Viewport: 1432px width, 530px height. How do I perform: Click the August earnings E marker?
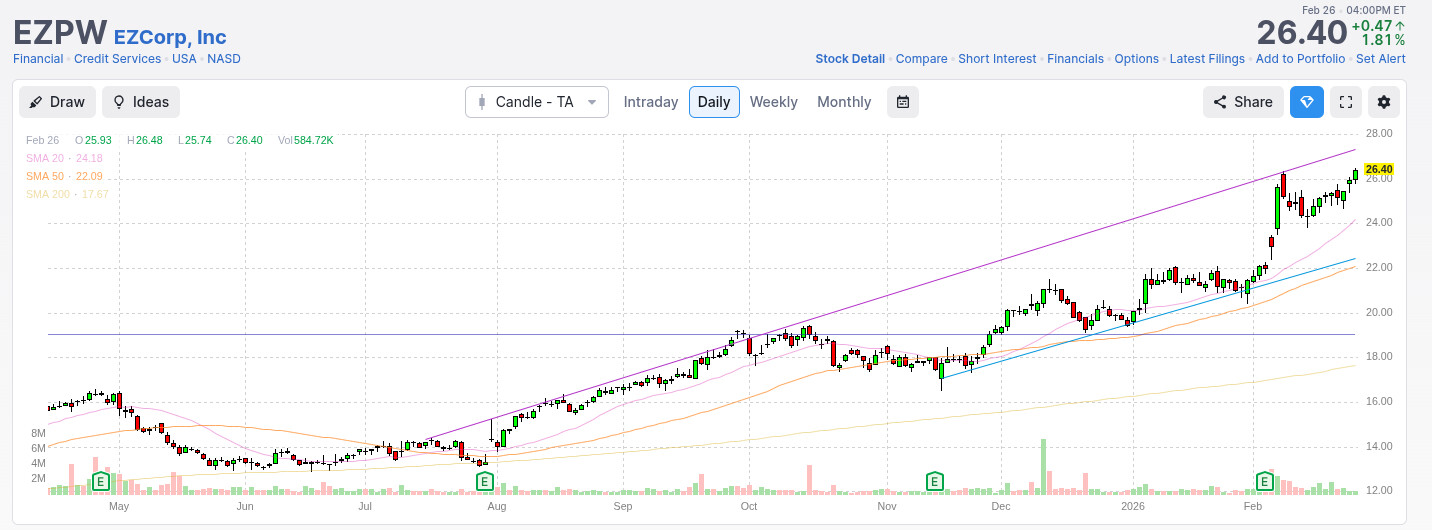click(484, 482)
